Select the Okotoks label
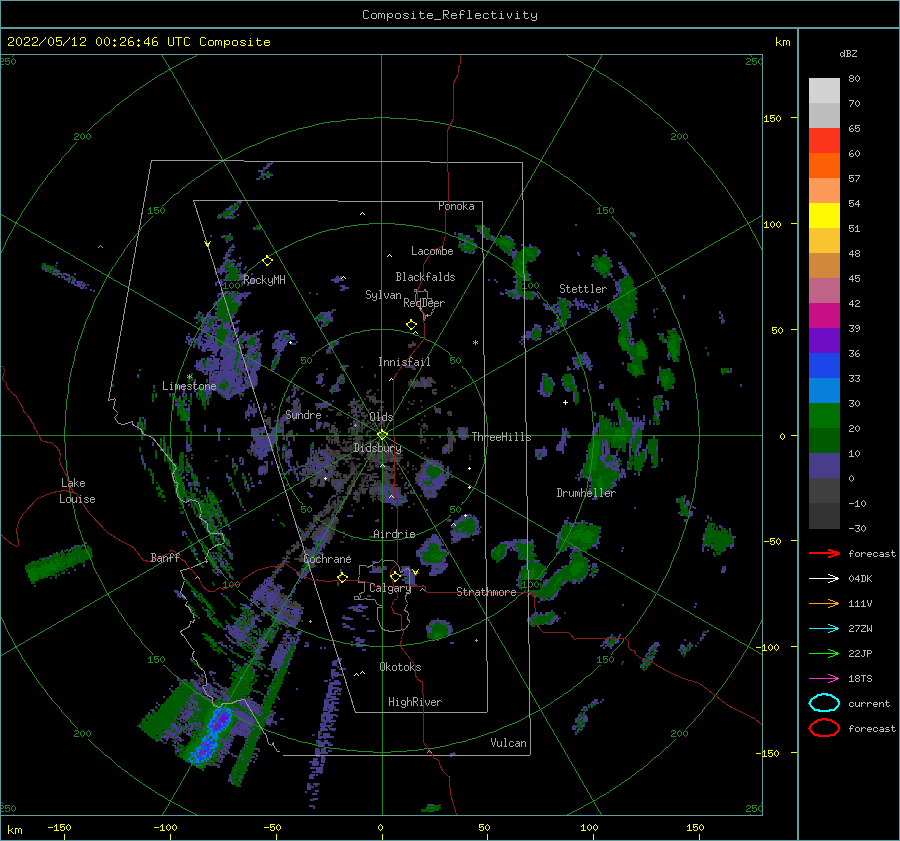The image size is (900, 841). (x=400, y=668)
